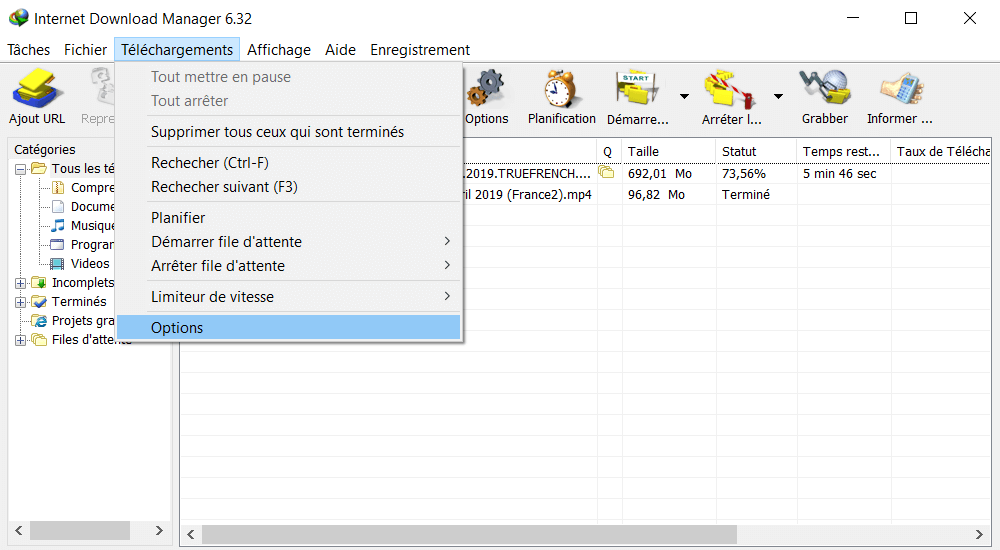Click the Projets grabber globe icon
The height and width of the screenshot is (550, 1000).
pyautogui.click(x=40, y=321)
